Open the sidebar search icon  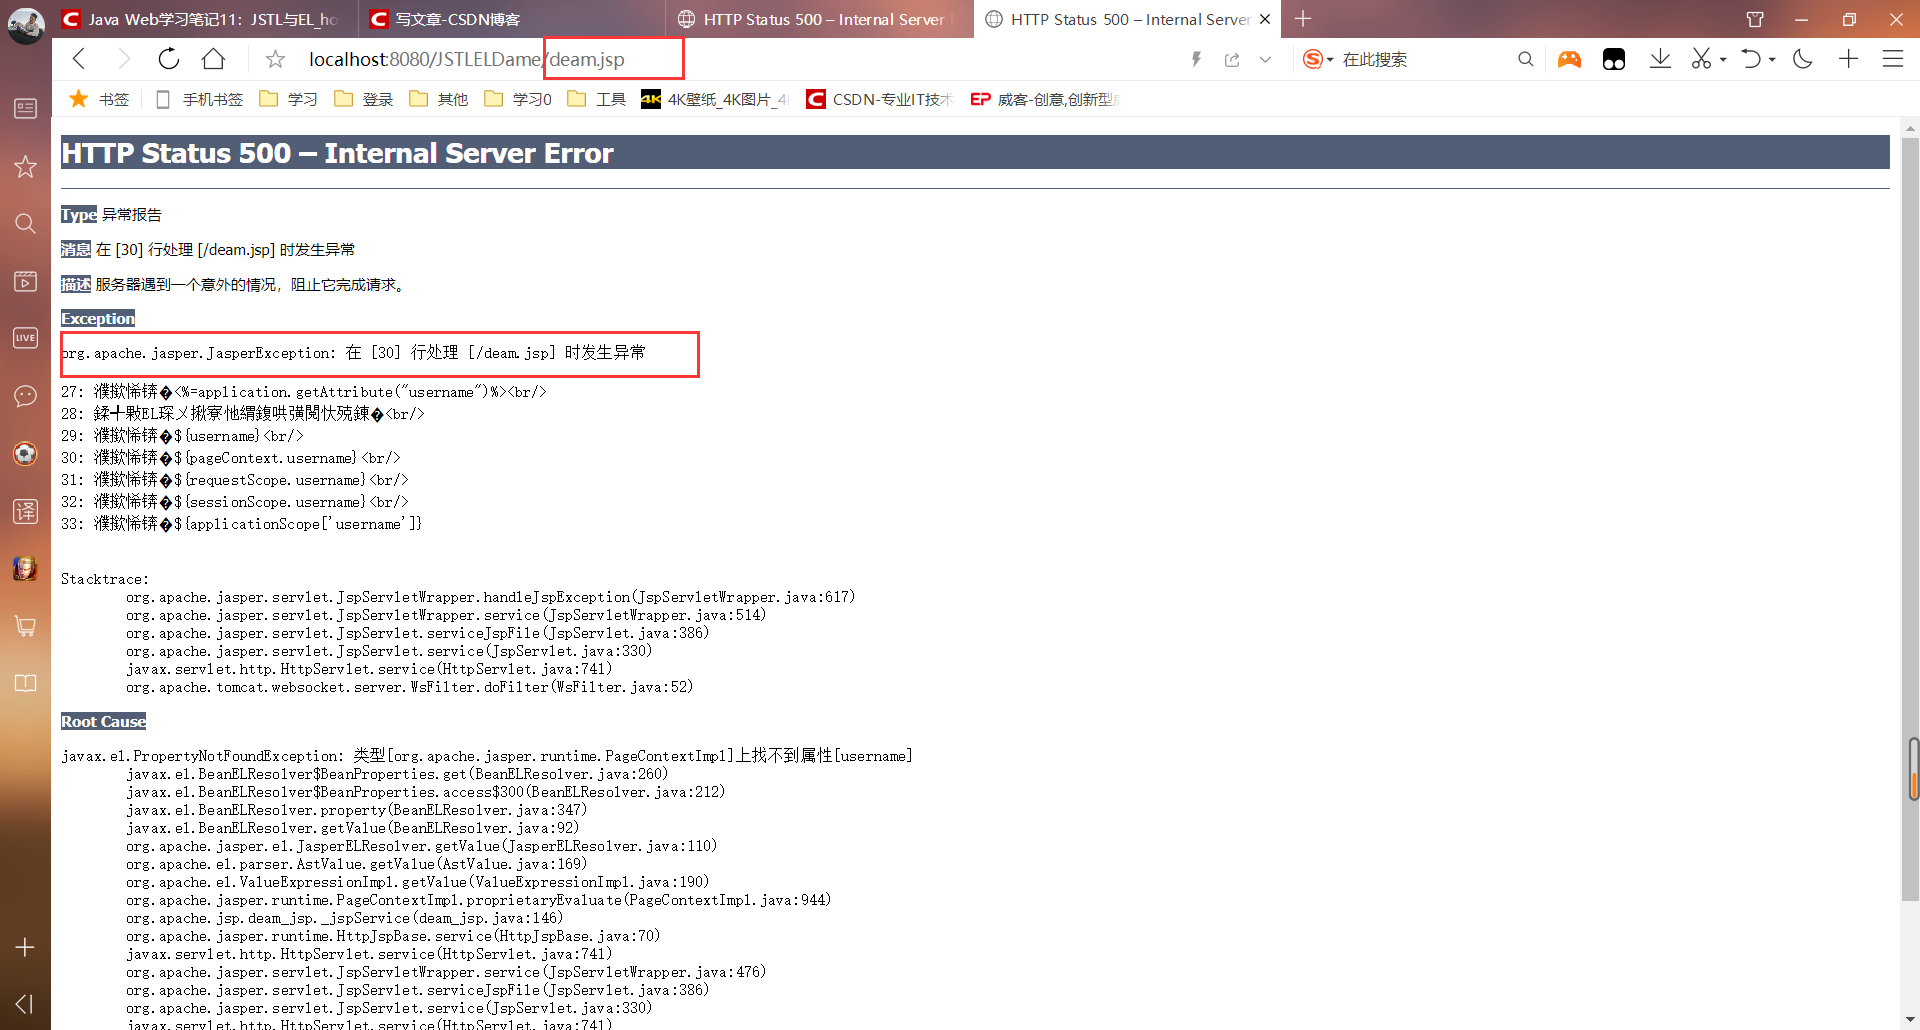click(x=26, y=223)
